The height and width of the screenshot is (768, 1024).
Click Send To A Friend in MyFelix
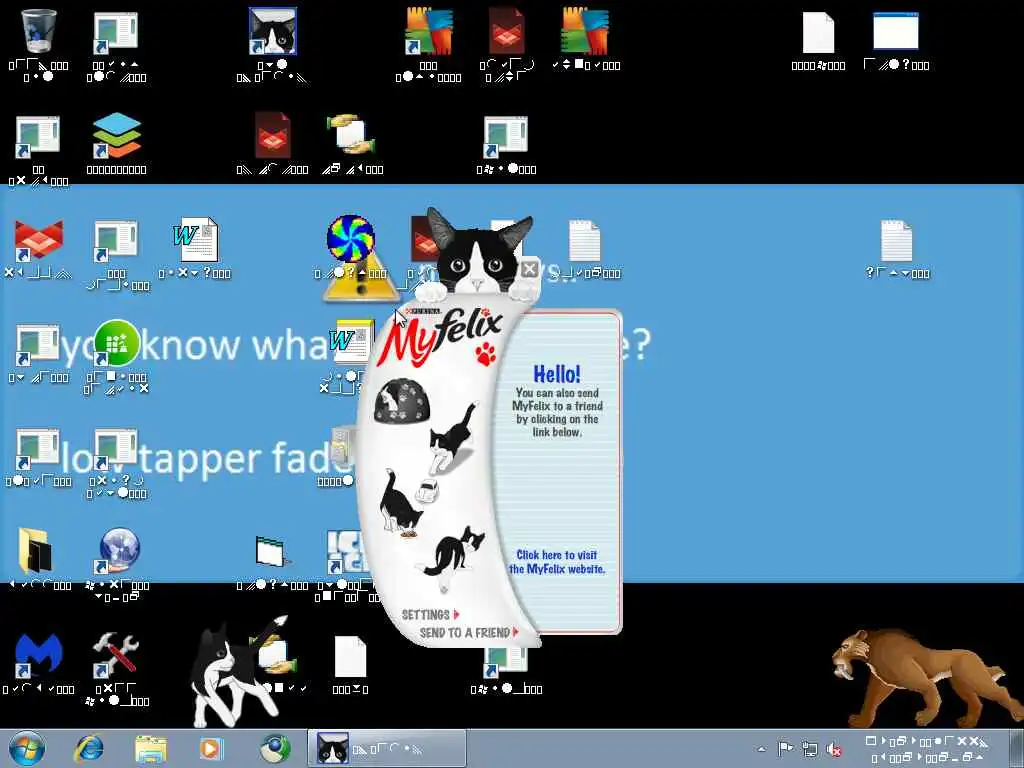(469, 632)
